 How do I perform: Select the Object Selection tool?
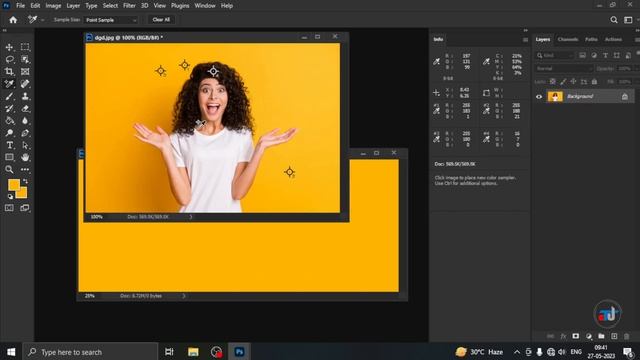[x=25, y=60]
